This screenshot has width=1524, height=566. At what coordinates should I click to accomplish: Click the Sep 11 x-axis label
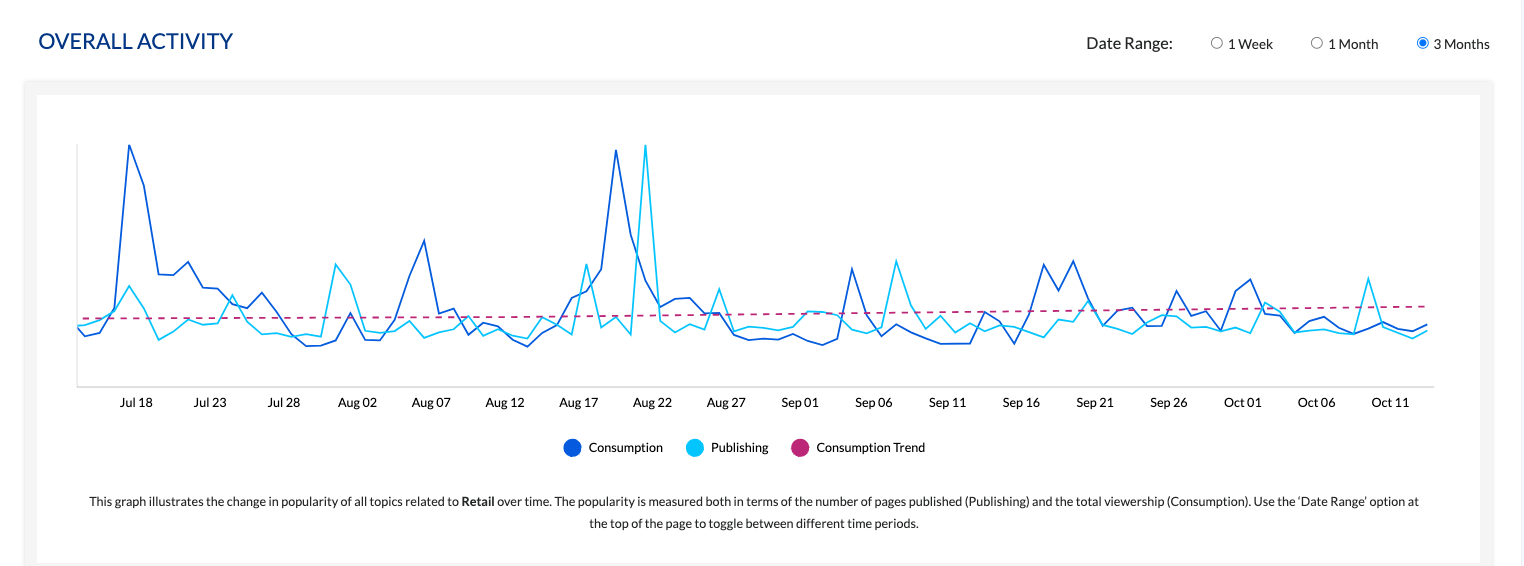[x=947, y=403]
